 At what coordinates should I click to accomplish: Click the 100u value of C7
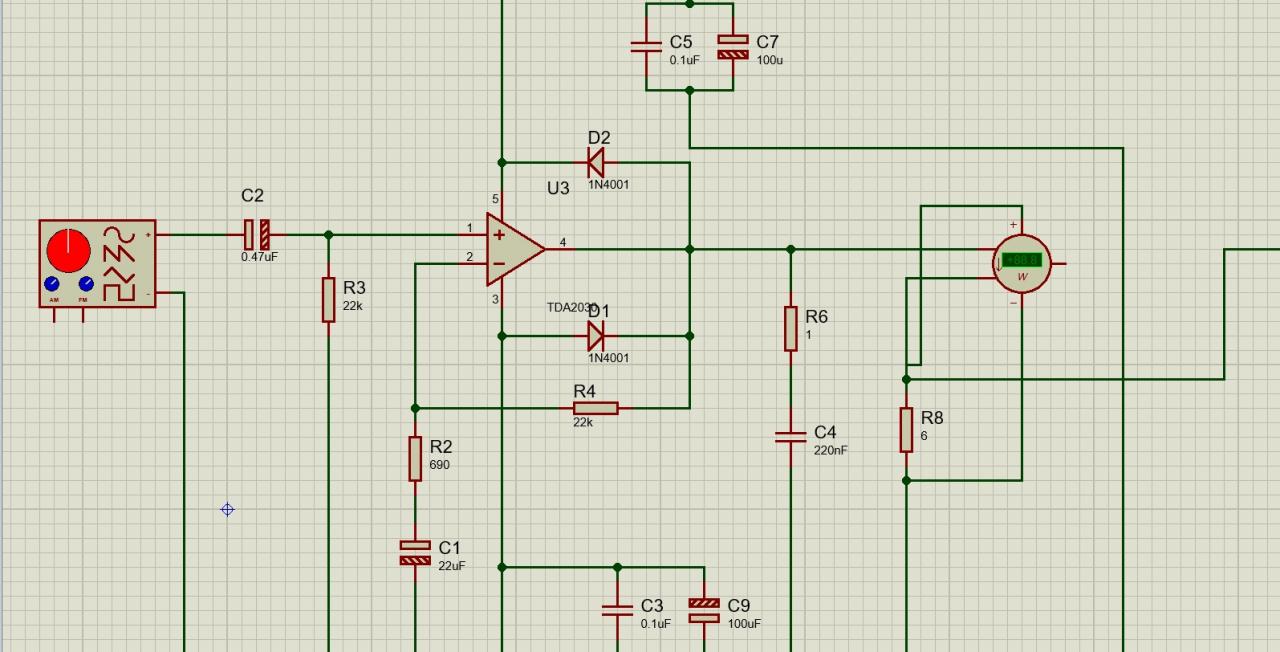click(x=770, y=60)
